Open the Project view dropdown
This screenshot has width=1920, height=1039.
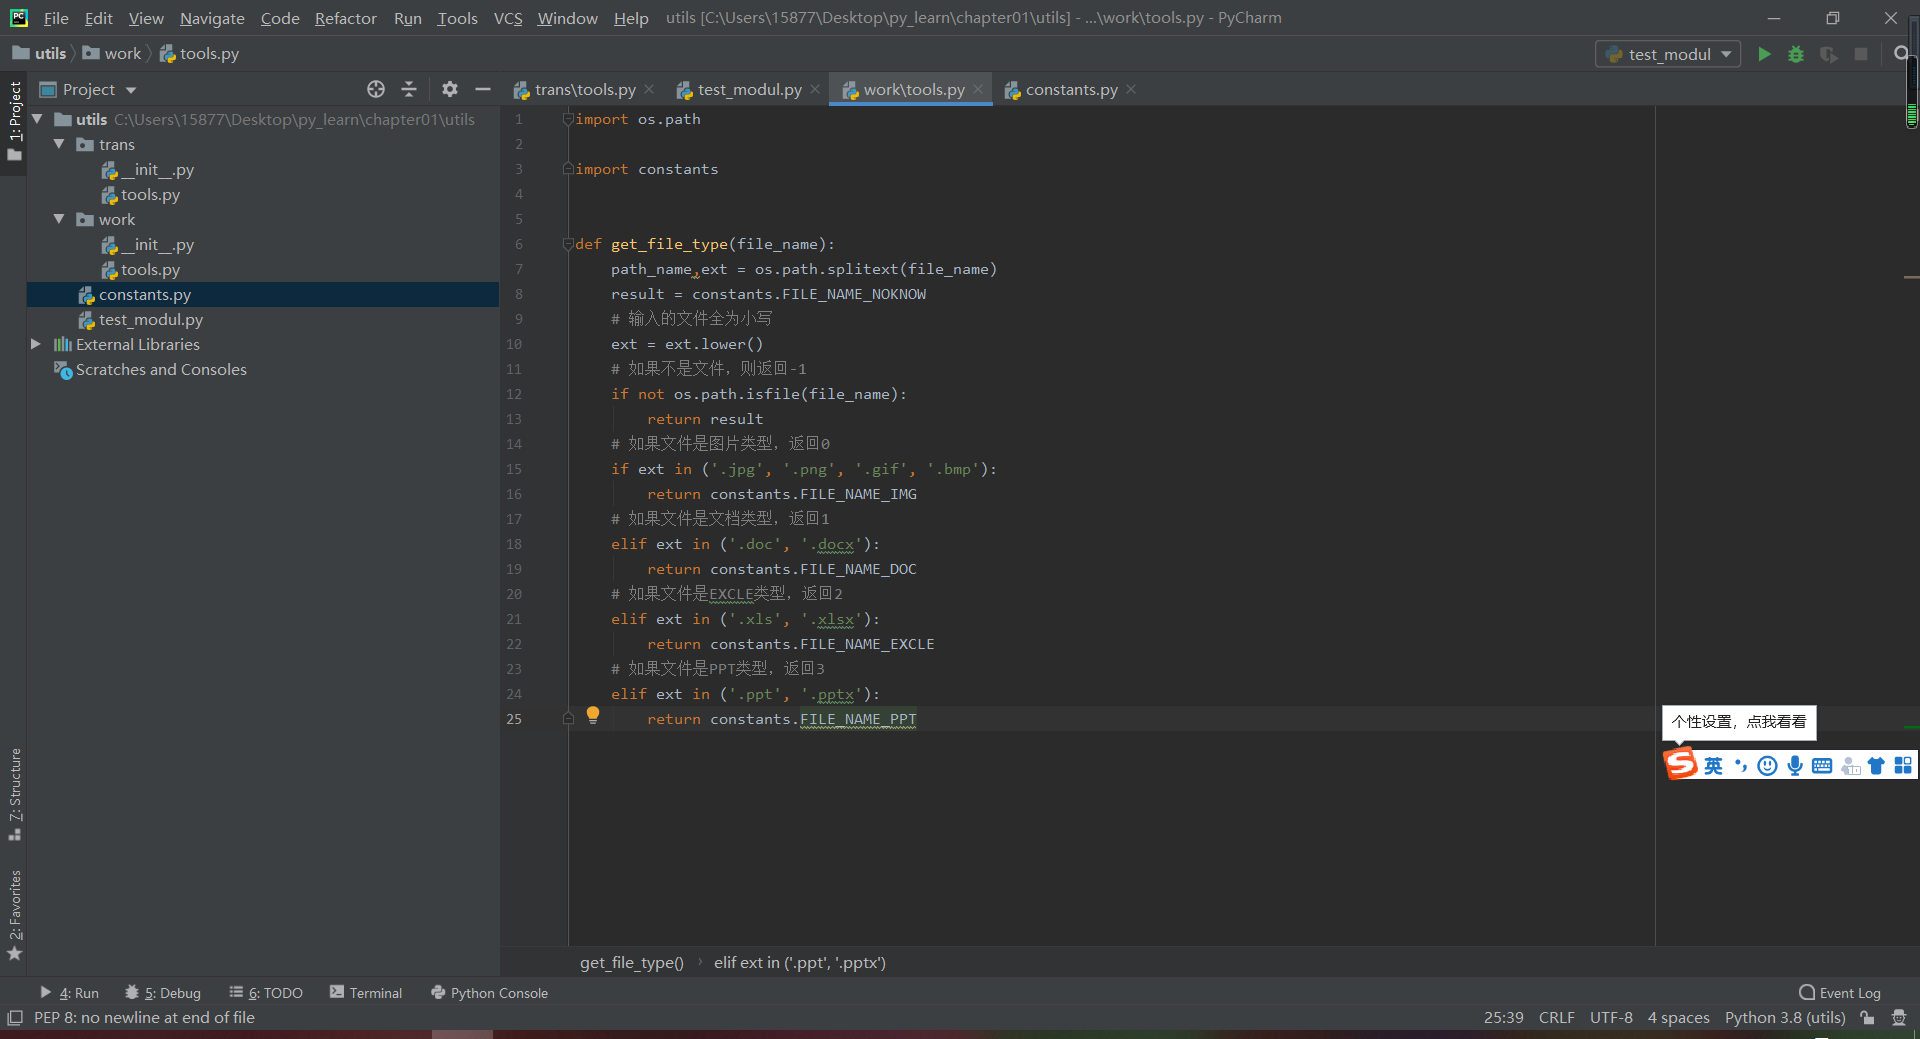tap(88, 89)
